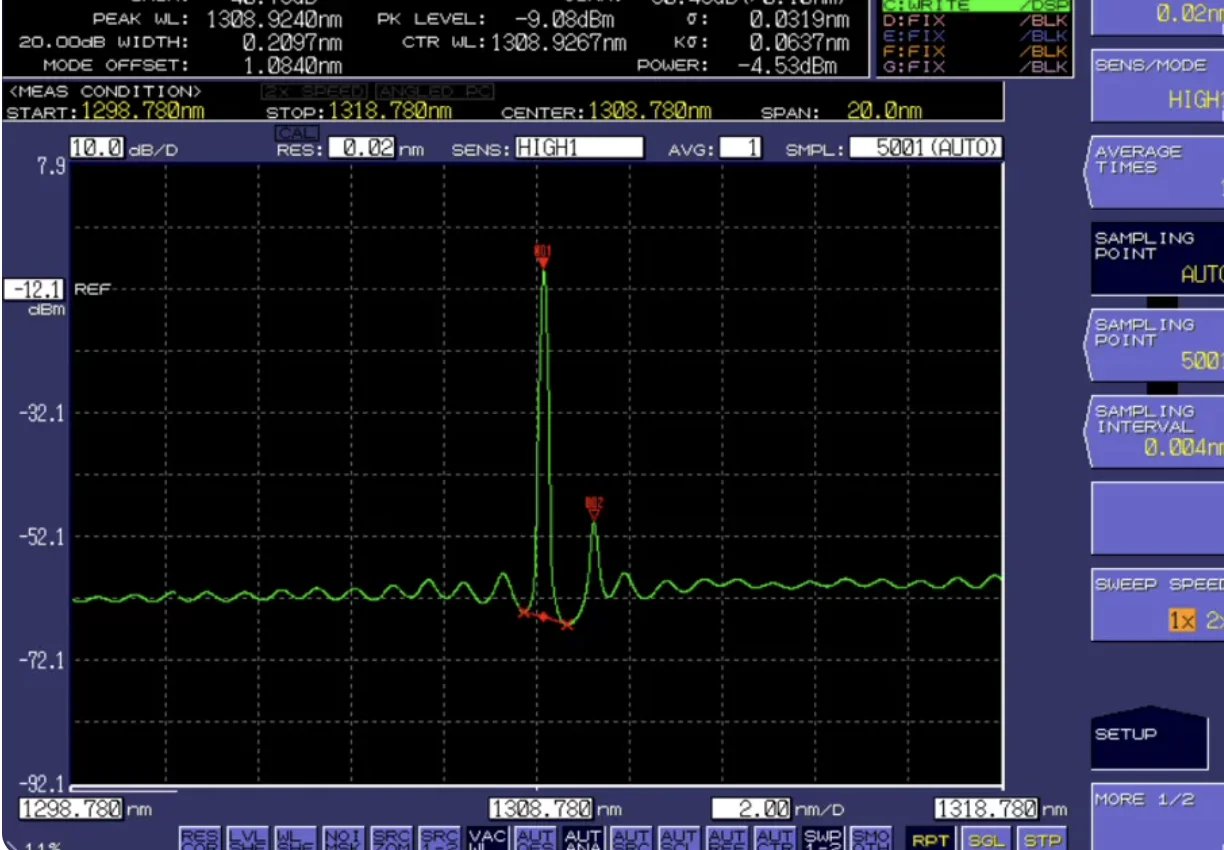Open the AVERAGE TIMES soft key

click(1155, 171)
